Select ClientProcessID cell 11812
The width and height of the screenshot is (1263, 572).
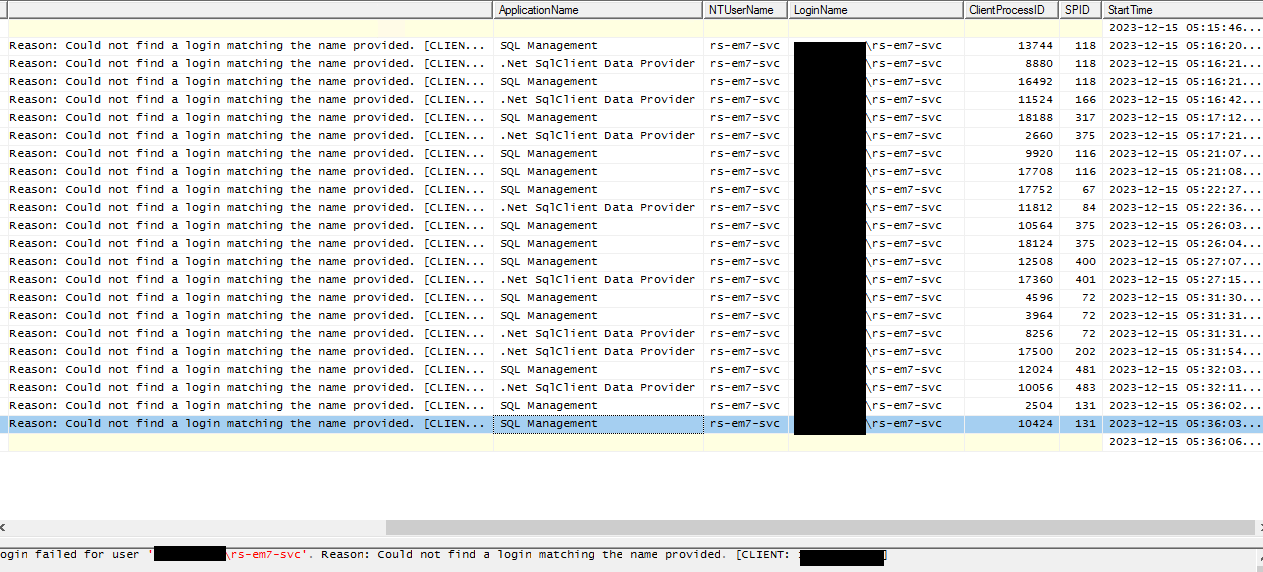click(1012, 207)
